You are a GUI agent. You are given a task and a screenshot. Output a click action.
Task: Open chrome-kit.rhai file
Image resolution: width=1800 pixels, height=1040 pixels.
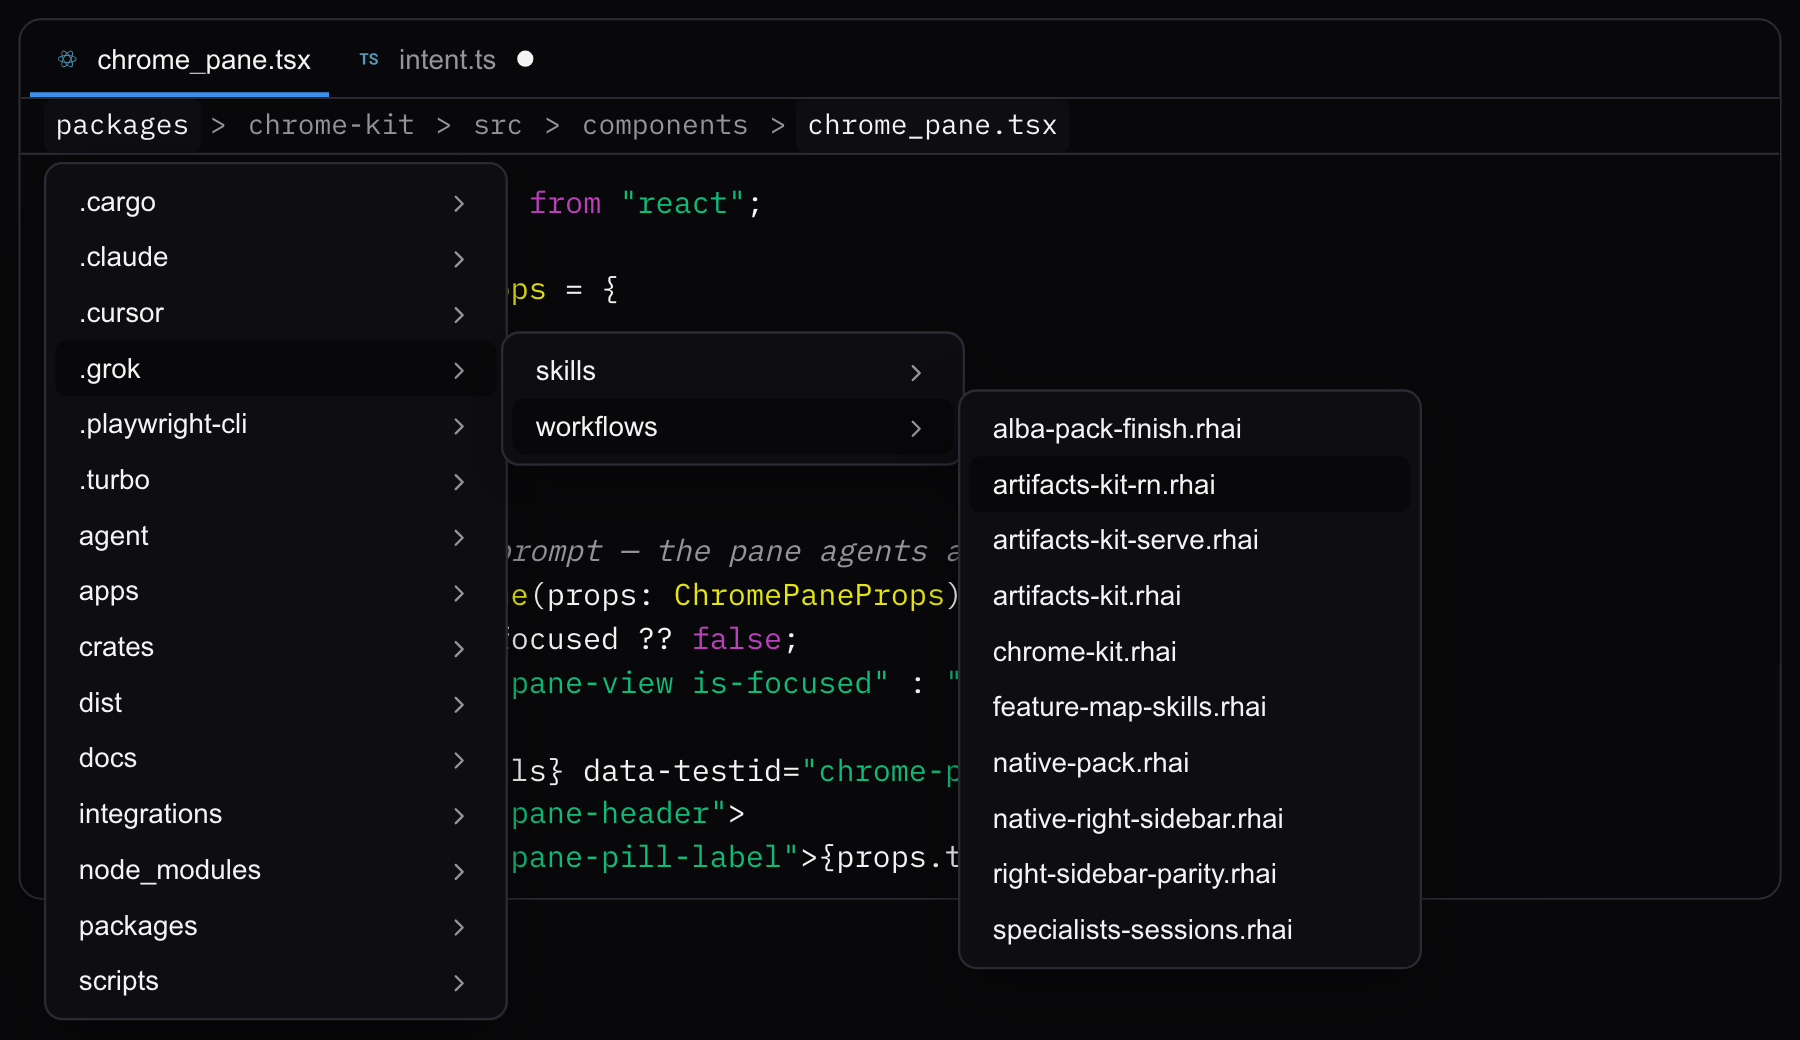(1190, 652)
